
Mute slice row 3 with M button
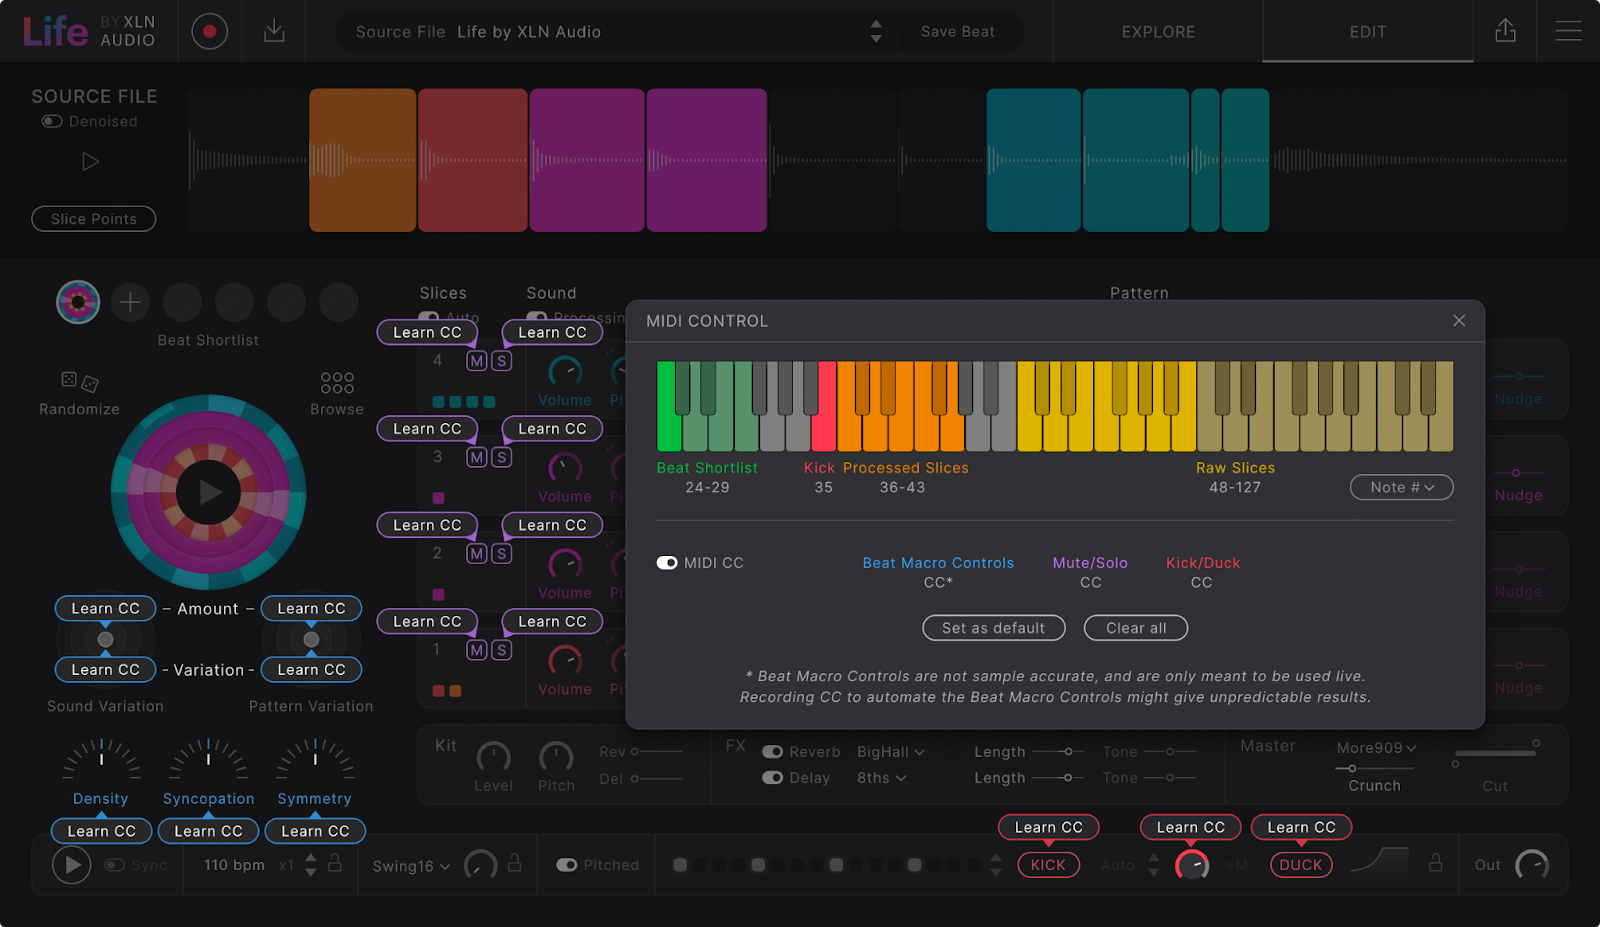477,457
